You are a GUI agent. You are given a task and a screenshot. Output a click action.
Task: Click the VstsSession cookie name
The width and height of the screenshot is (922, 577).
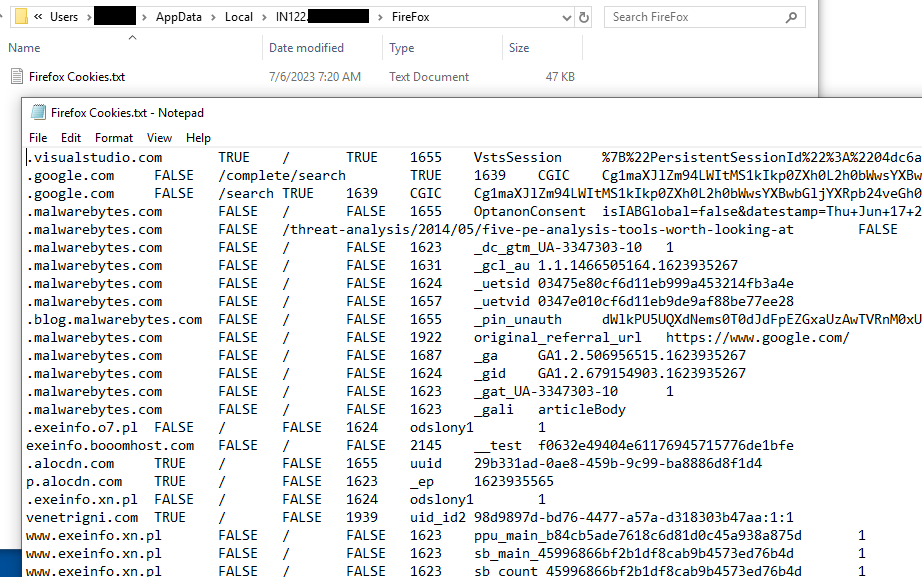pos(517,158)
